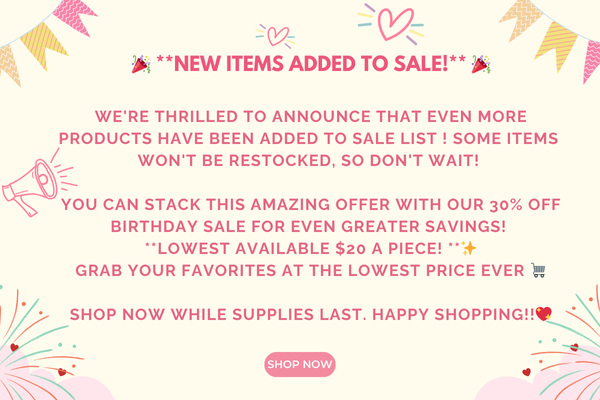Click the red heart after HAPPY SHOPPING
The width and height of the screenshot is (600, 400).
click(544, 314)
